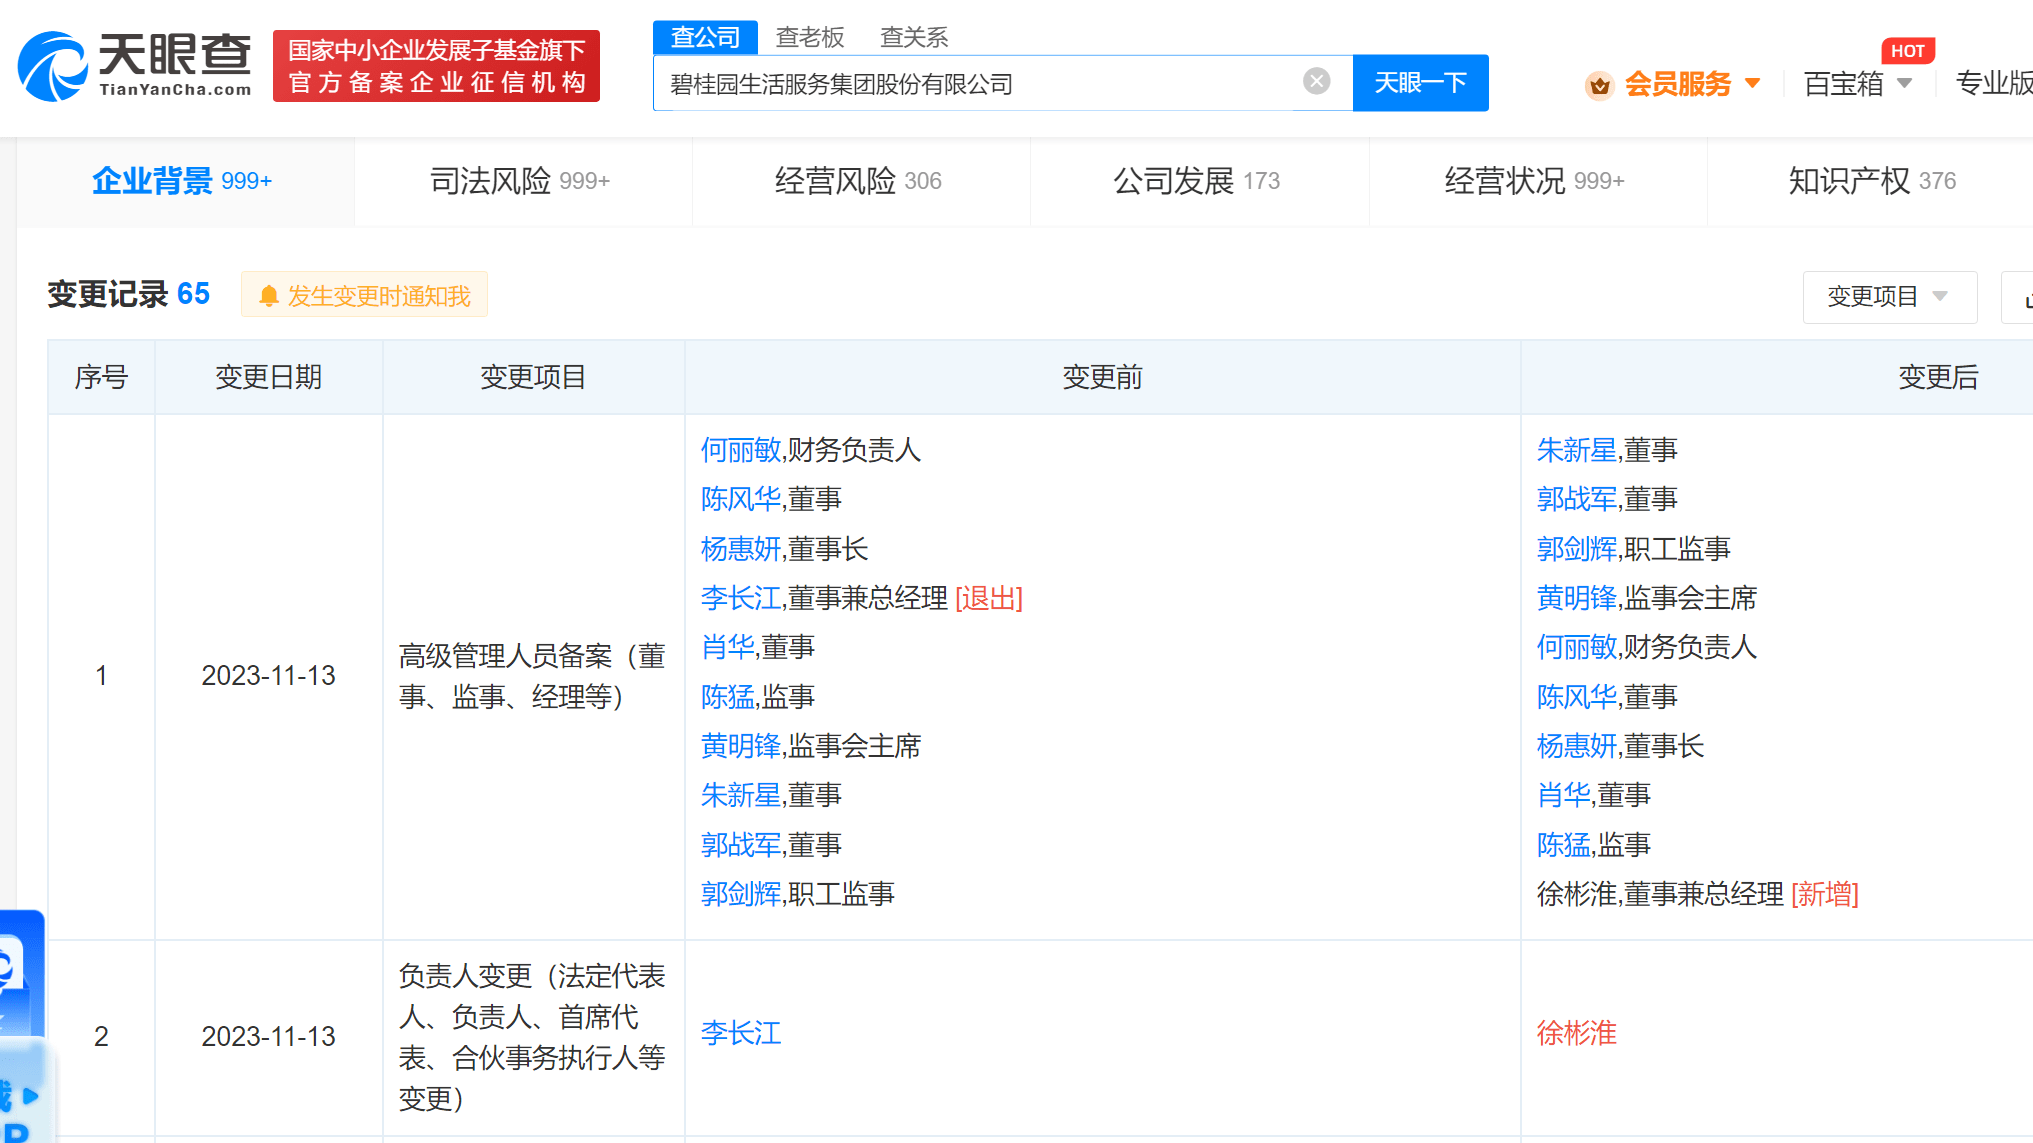The image size is (2033, 1143).
Task: Open 郭剑辉 link in 变更前 column
Action: [740, 894]
